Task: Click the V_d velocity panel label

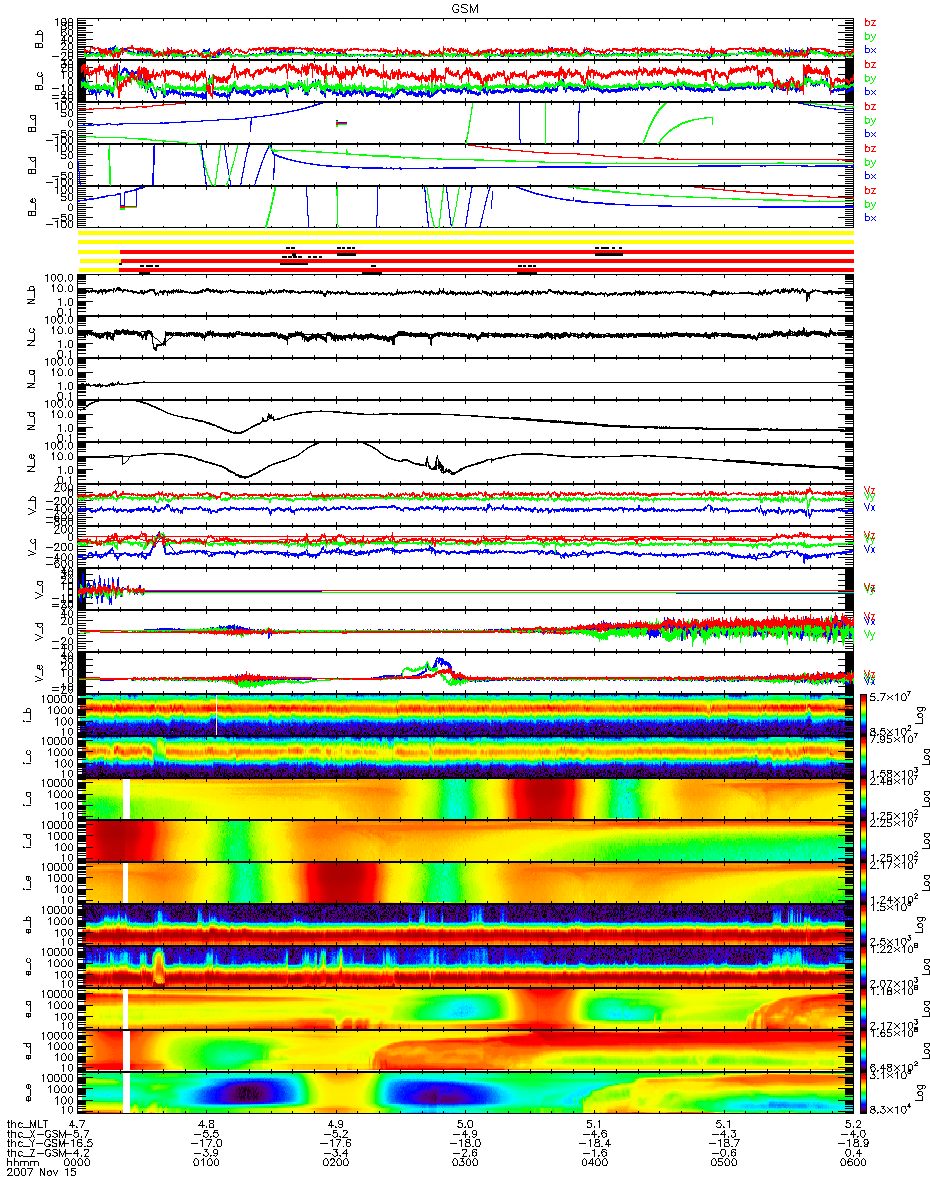Action: tap(39, 632)
